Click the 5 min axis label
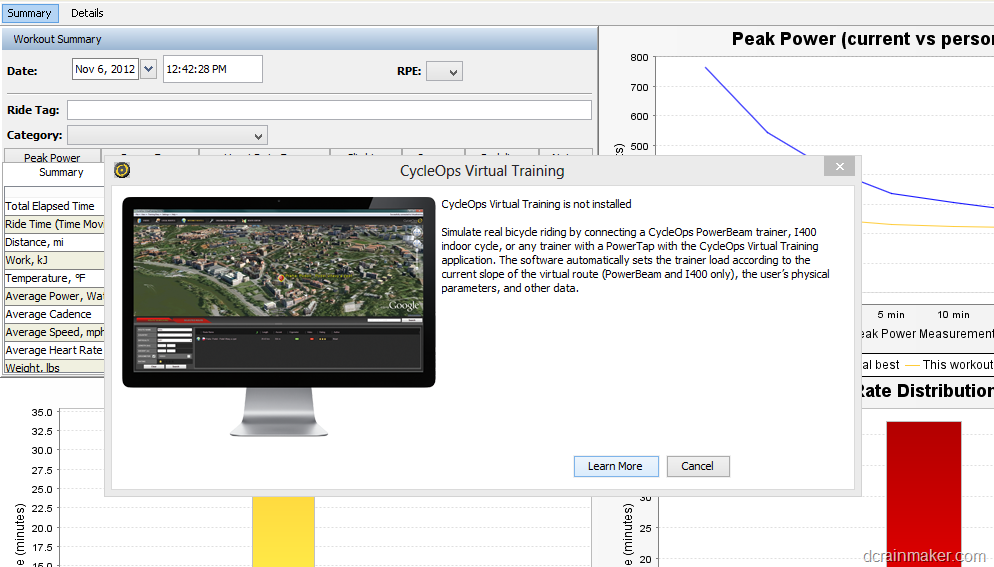Image resolution: width=994 pixels, height=567 pixels. (x=891, y=315)
